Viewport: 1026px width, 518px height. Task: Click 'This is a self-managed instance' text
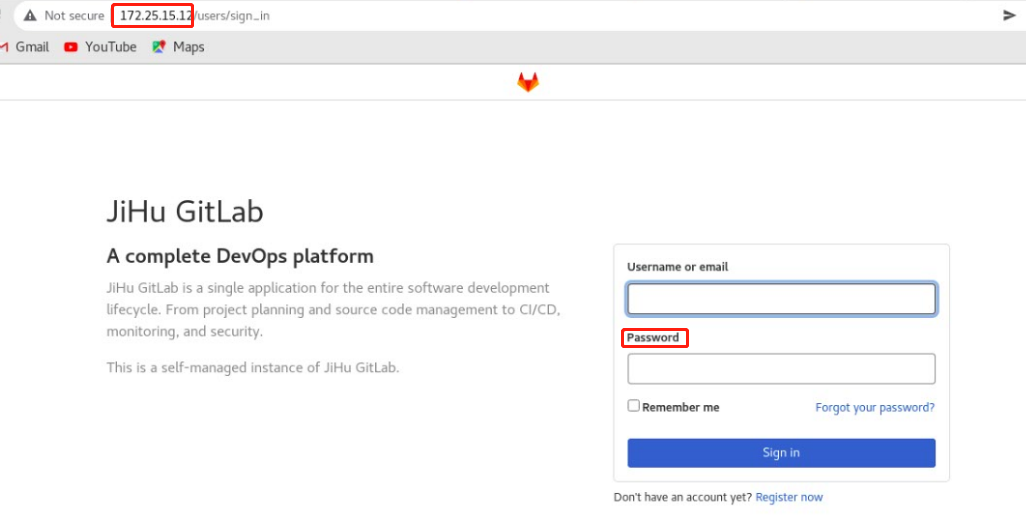(253, 368)
